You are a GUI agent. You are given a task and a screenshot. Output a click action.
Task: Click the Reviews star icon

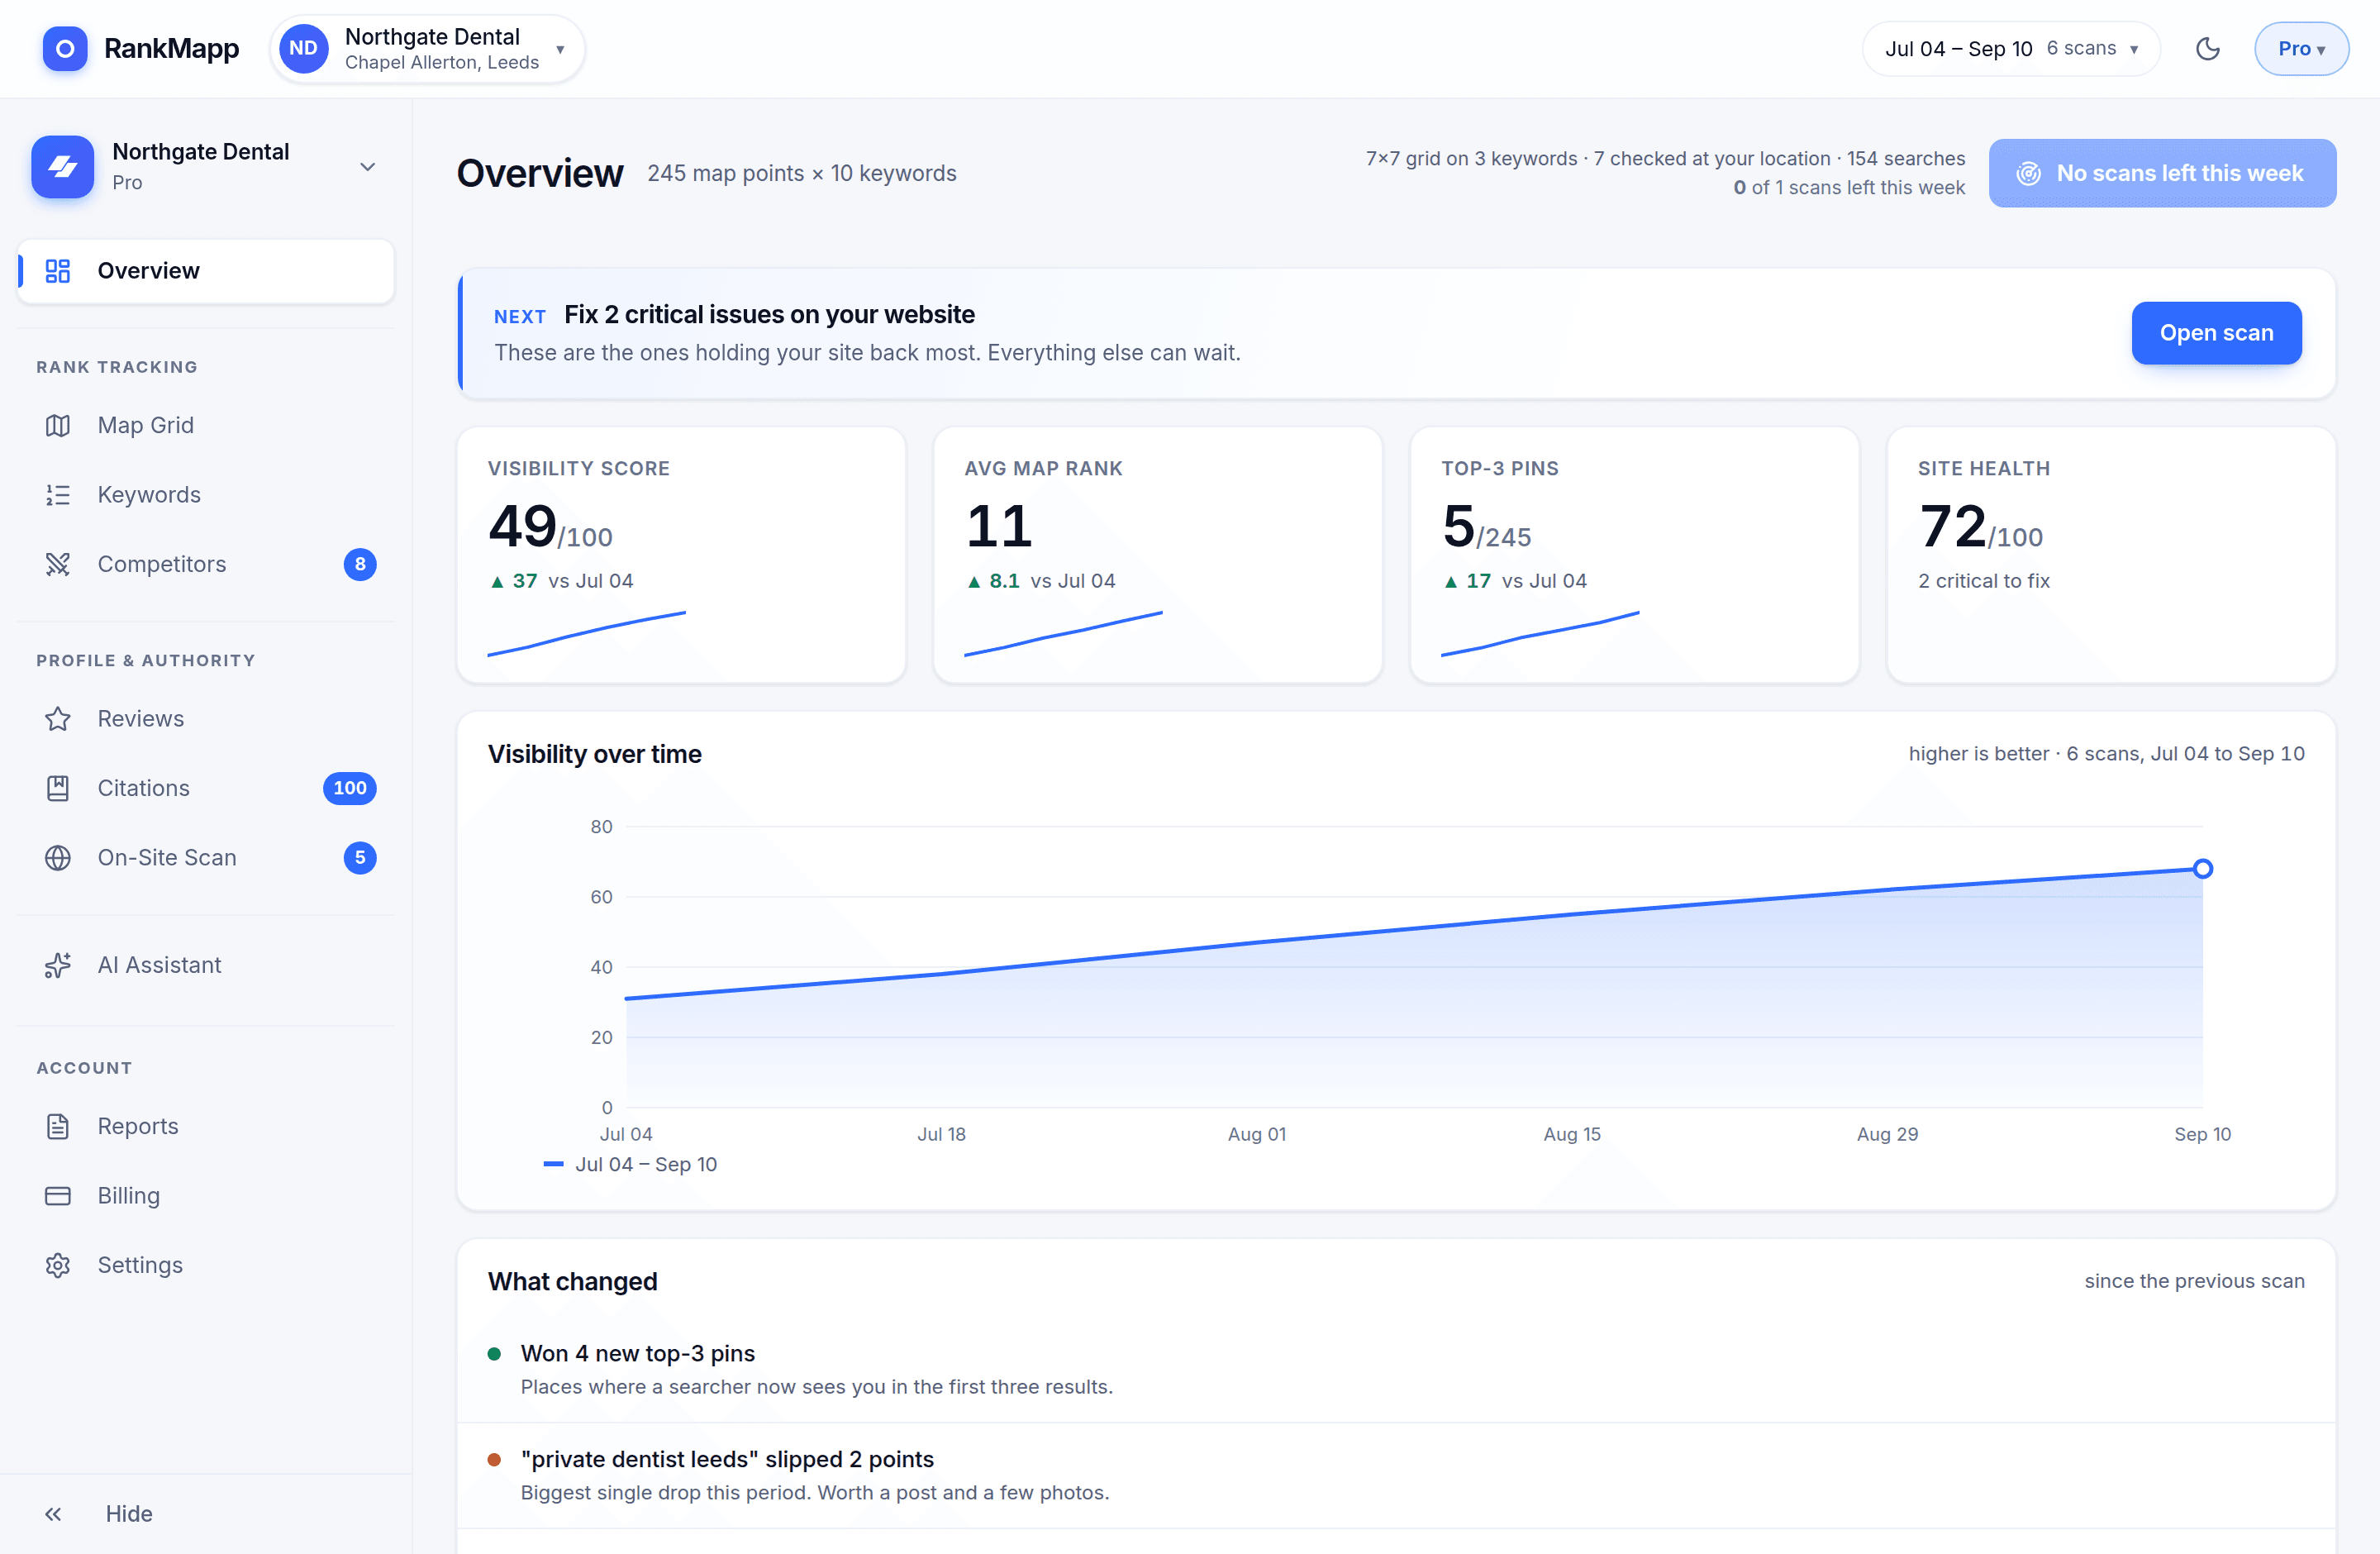coord(58,718)
